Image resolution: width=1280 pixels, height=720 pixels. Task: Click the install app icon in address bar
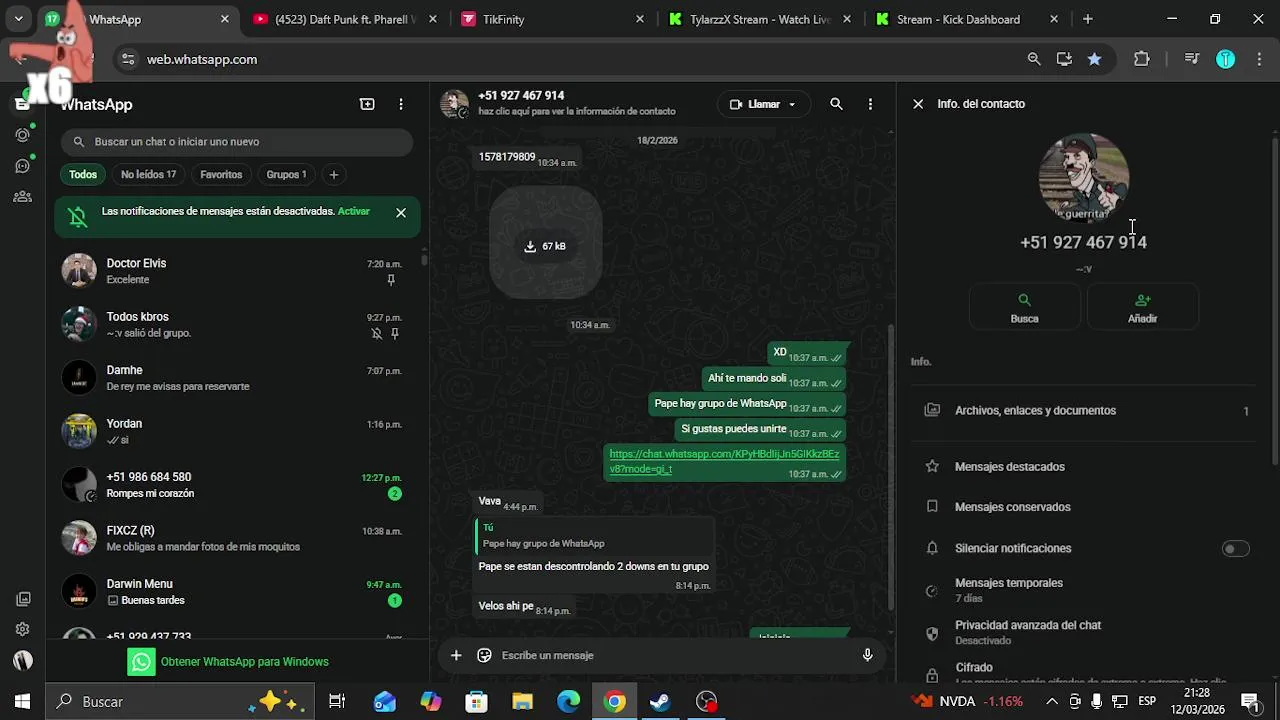pos(1064,59)
